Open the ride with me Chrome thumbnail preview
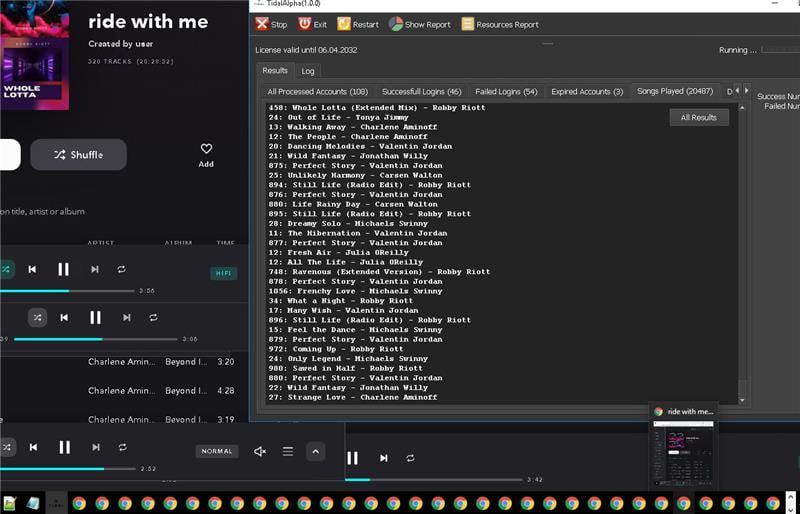The height and width of the screenshot is (514, 800). coord(683,446)
